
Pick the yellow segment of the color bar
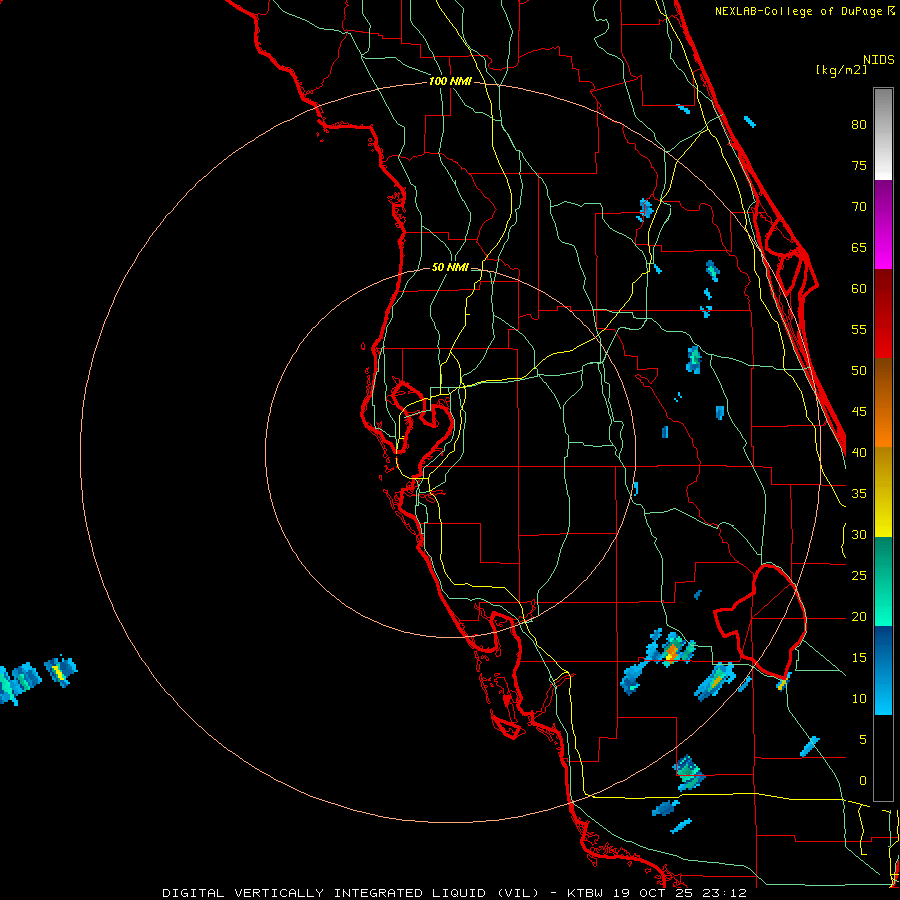tap(883, 492)
